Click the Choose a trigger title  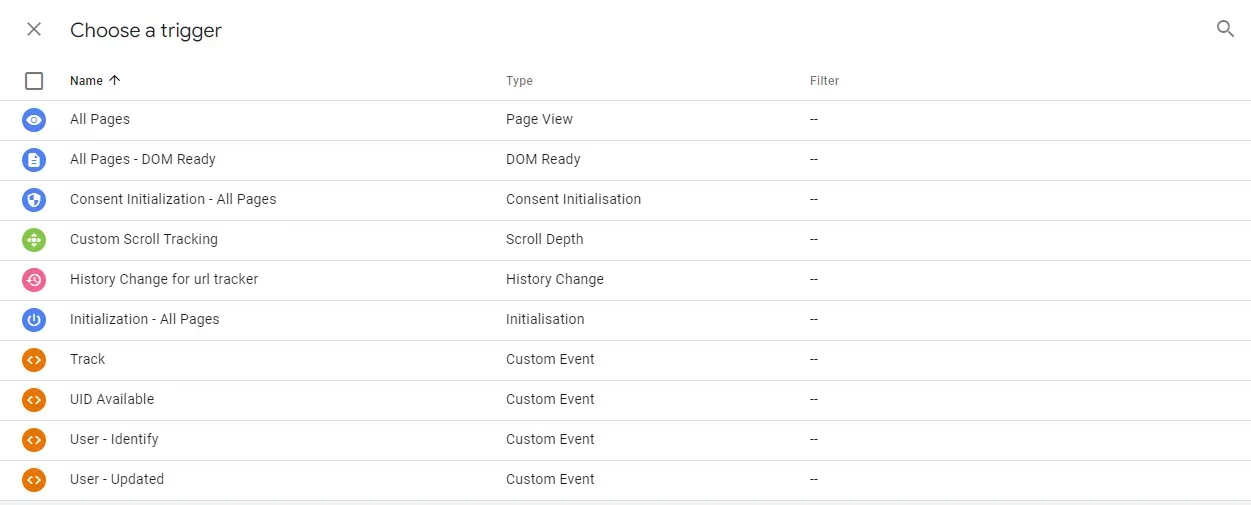146,30
